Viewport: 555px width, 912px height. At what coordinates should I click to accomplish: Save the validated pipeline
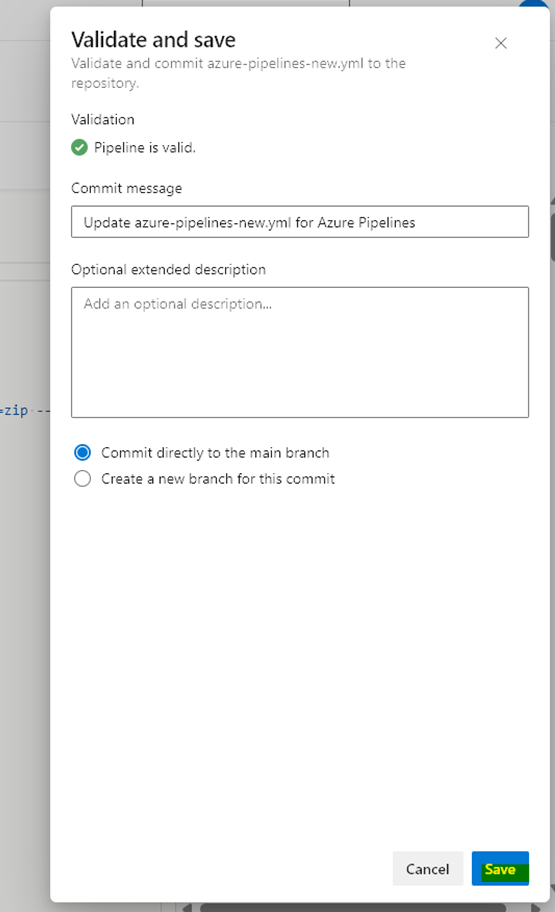tap(500, 869)
